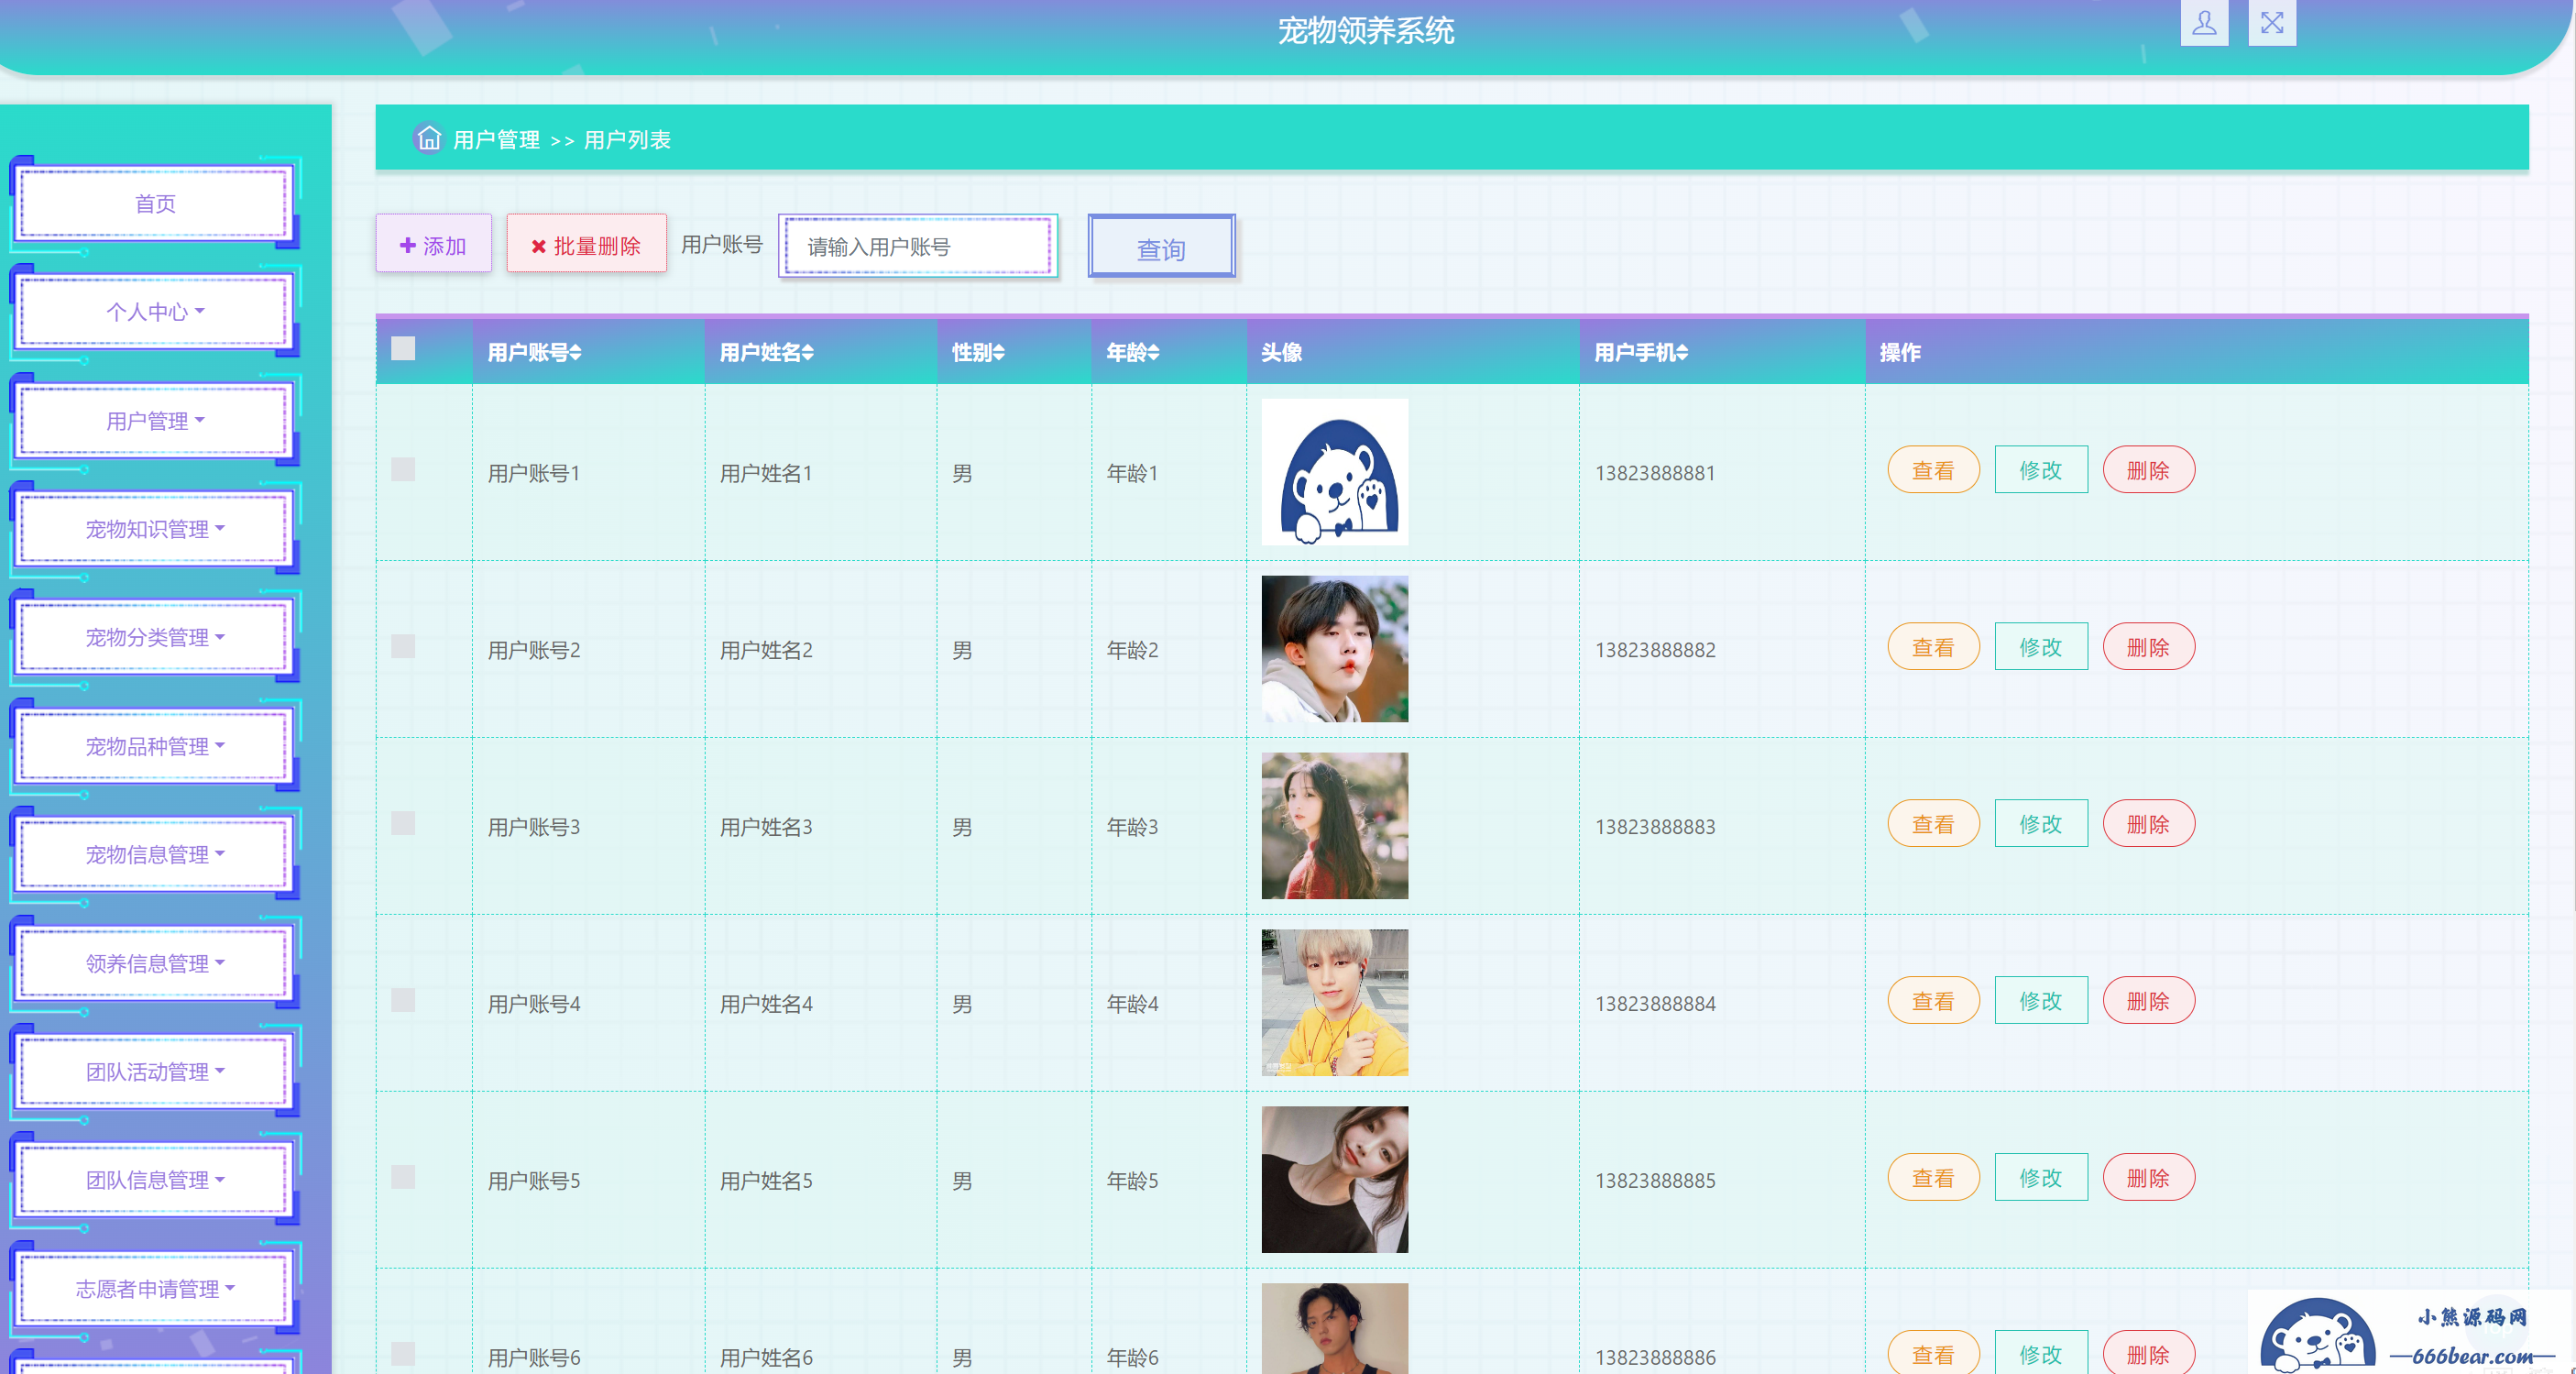Sort by 用户姓名 column arrows
Image resolution: width=2576 pixels, height=1374 pixels.
click(x=808, y=353)
